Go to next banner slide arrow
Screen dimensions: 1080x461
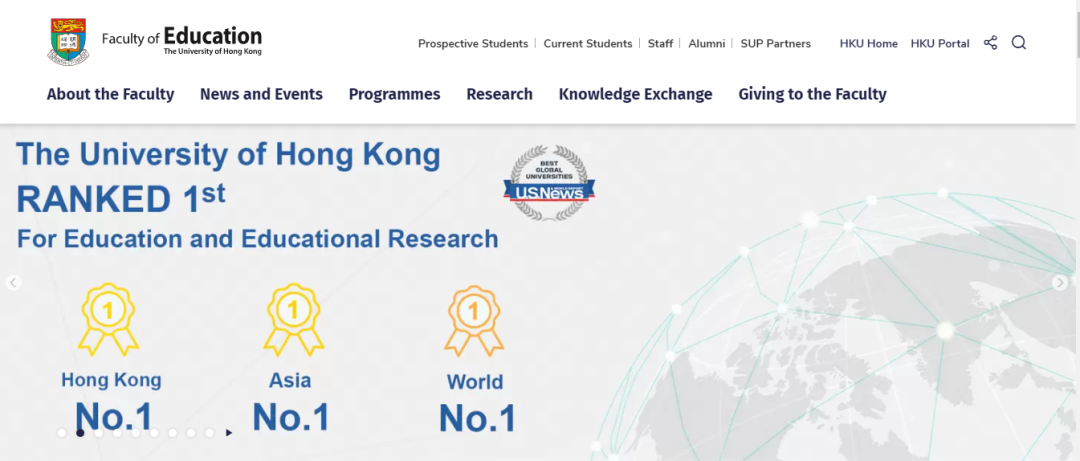point(1060,283)
